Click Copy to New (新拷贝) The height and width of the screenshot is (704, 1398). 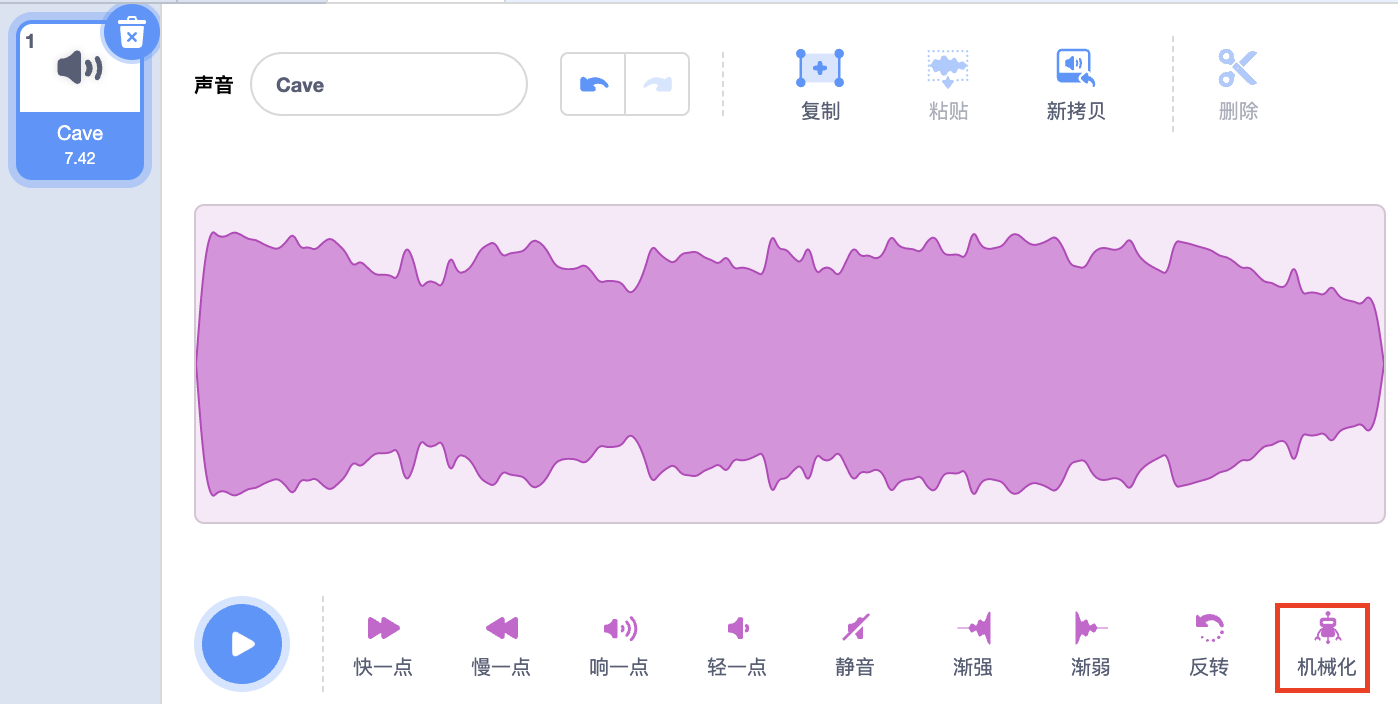point(1075,69)
